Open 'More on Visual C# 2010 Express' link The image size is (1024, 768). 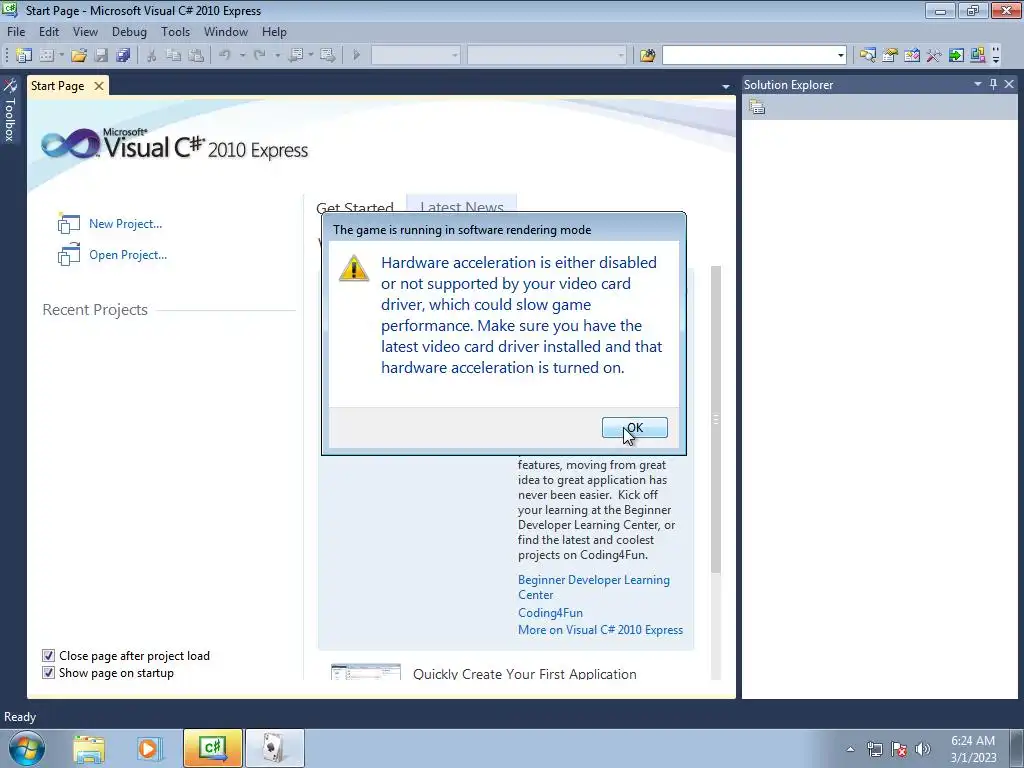point(600,630)
